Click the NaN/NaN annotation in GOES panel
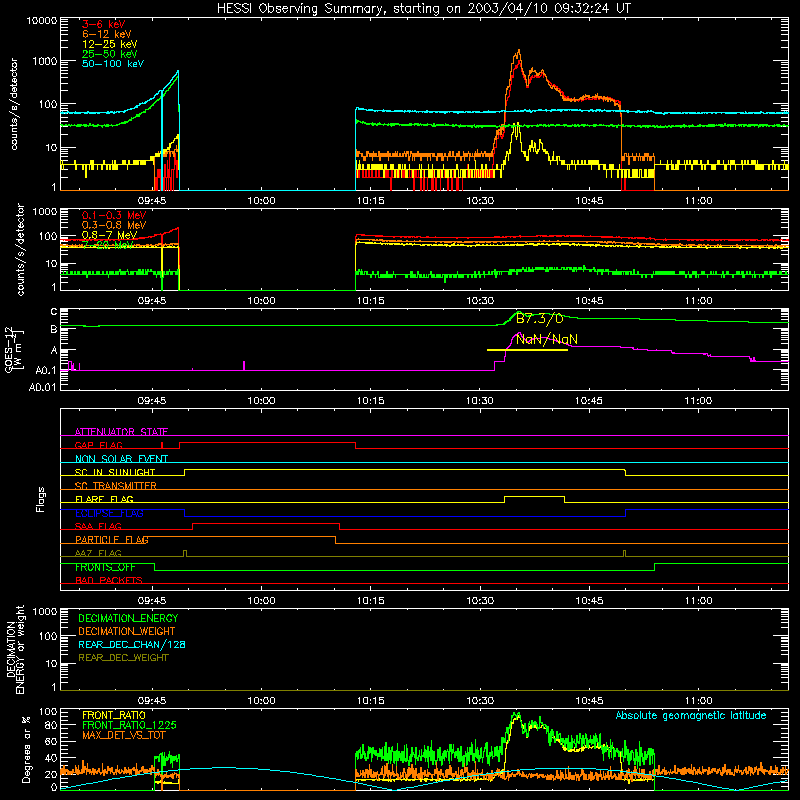The width and height of the screenshot is (800, 800). click(546, 339)
